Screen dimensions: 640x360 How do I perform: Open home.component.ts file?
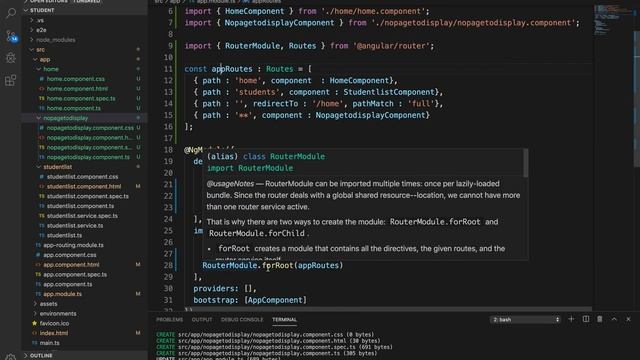coord(73,108)
